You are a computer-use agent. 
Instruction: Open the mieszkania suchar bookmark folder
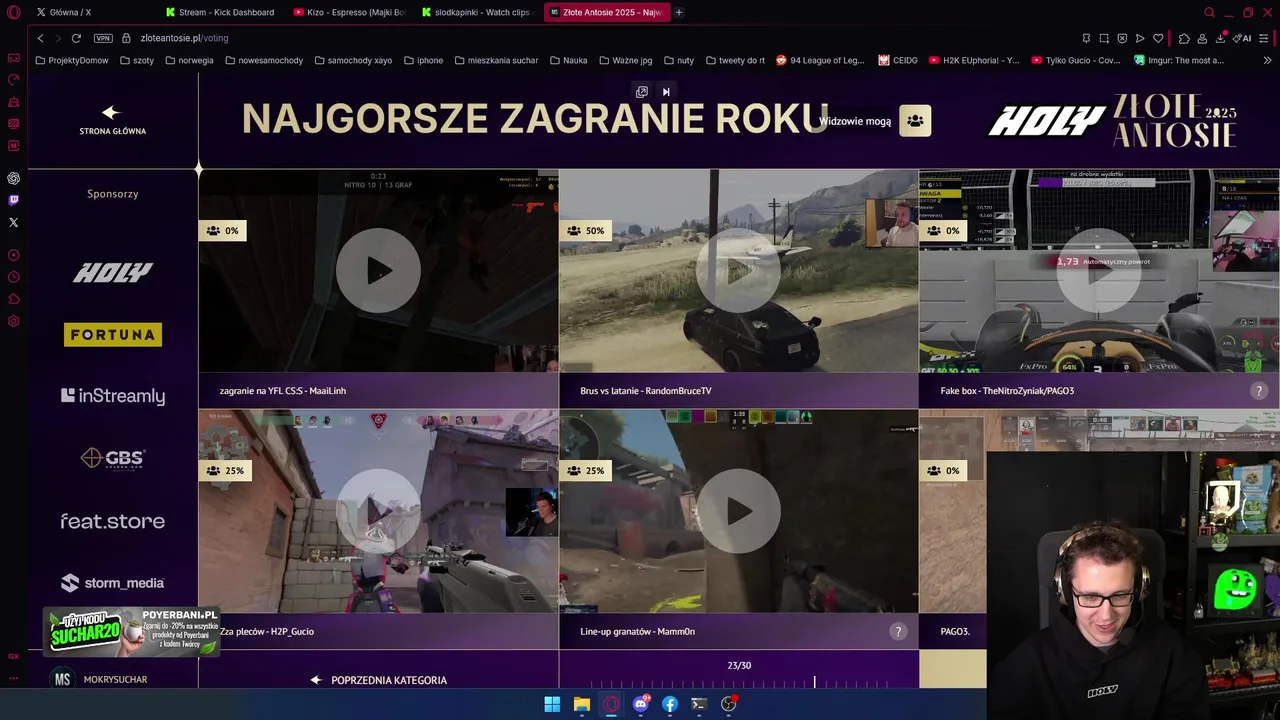[496, 60]
